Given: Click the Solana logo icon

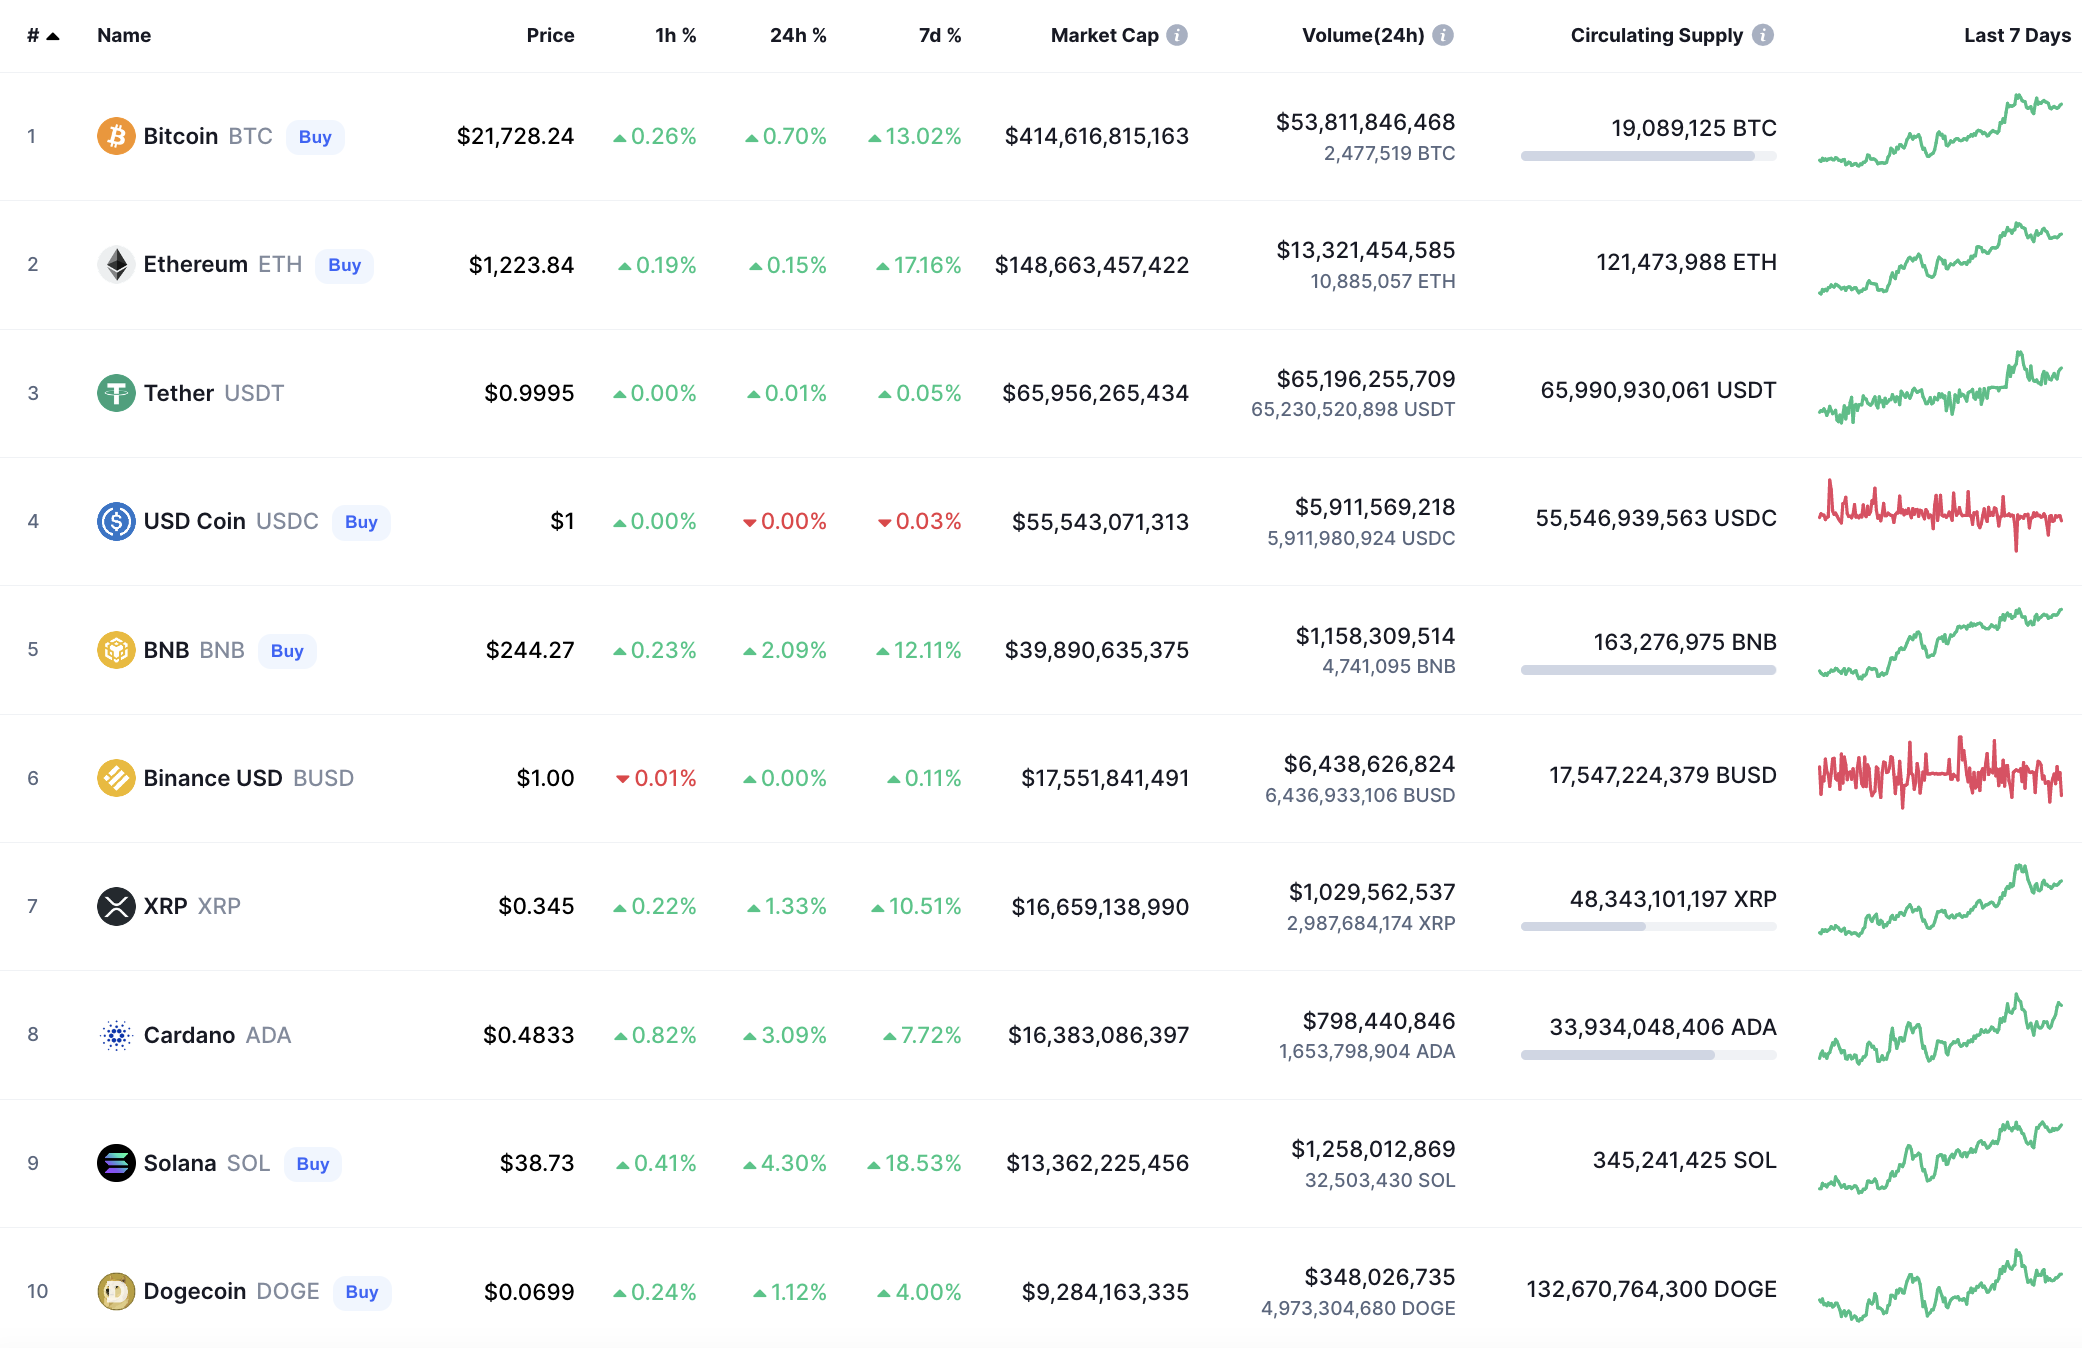Looking at the screenshot, I should coord(116,1163).
